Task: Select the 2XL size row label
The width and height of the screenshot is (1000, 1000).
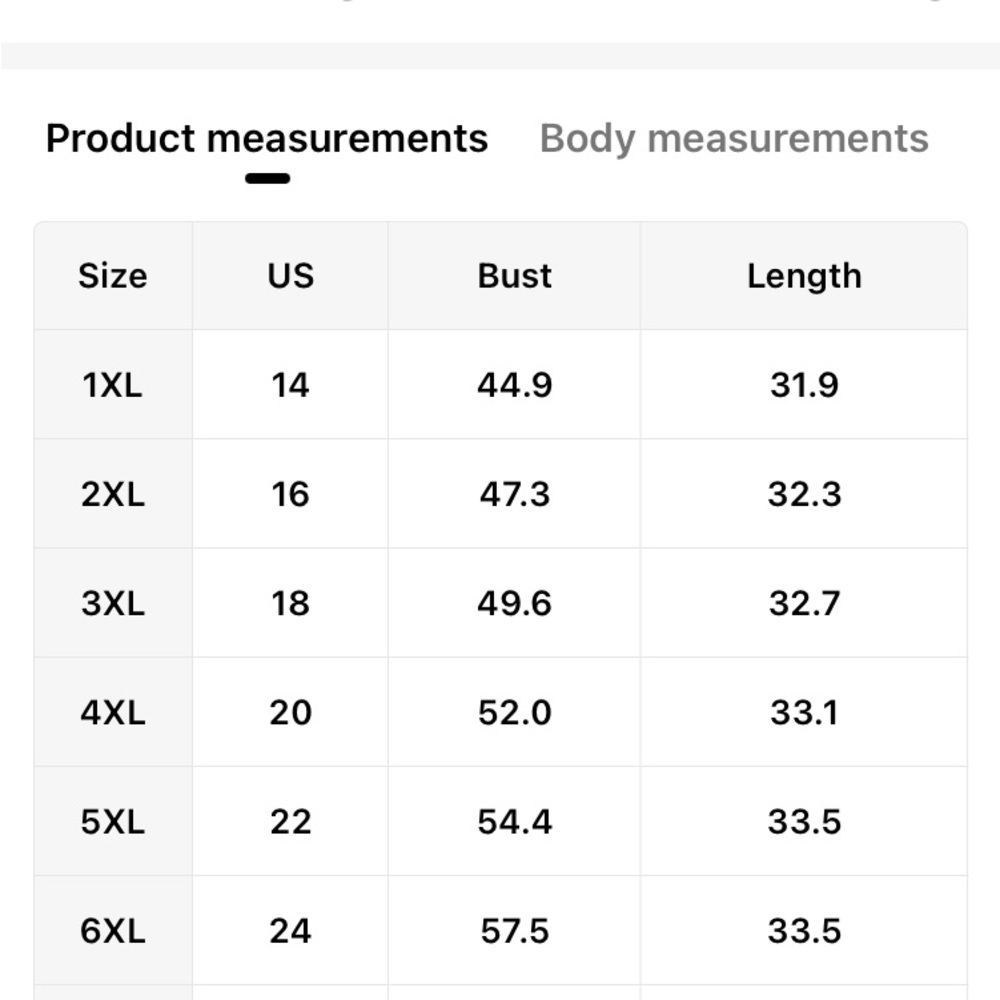Action: [113, 494]
